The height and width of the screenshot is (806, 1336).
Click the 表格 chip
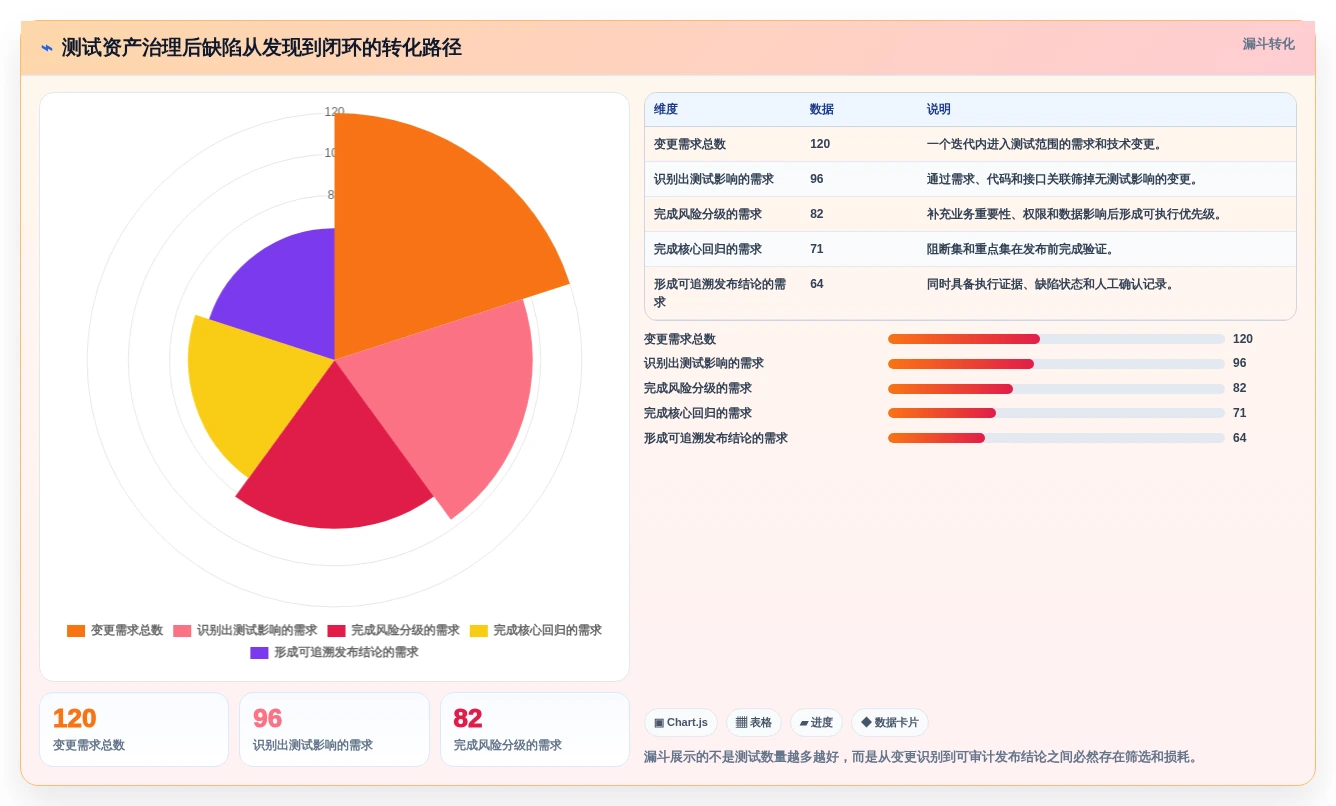coord(754,722)
